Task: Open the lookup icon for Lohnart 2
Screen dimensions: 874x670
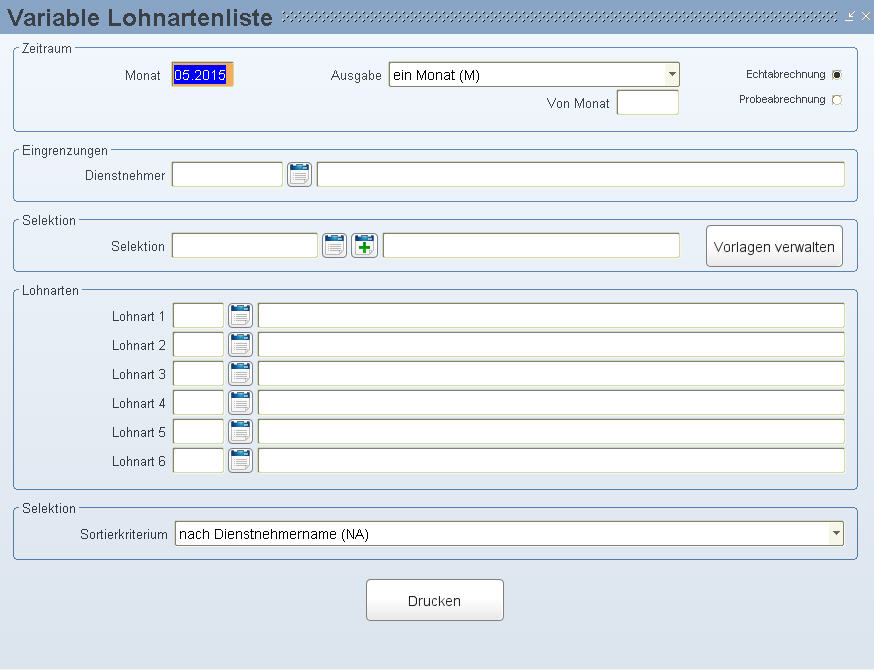Action: [x=240, y=345]
